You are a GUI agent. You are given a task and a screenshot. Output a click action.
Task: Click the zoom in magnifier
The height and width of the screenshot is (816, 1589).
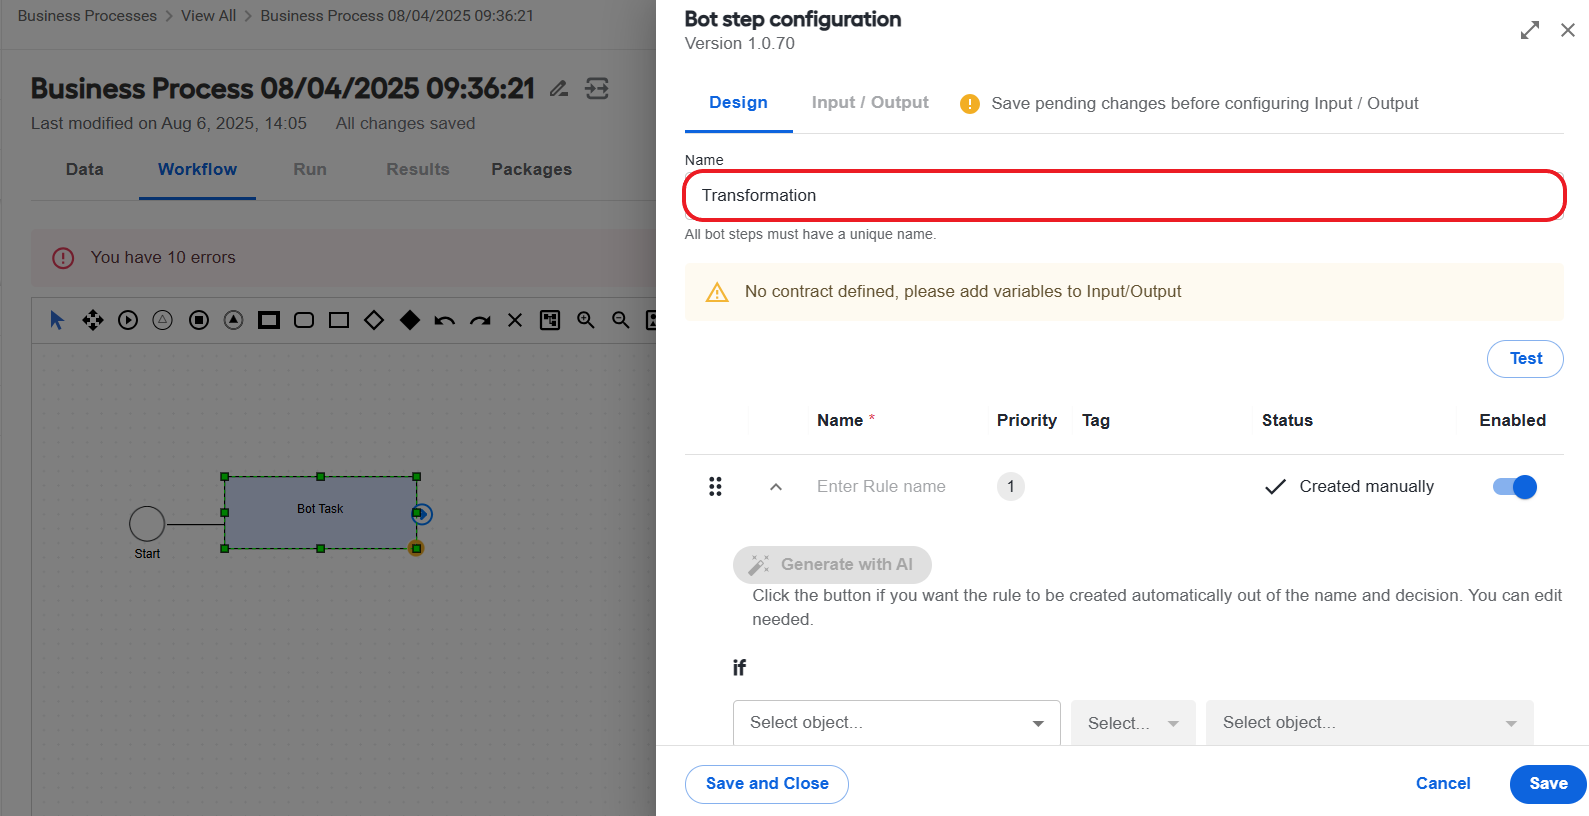(586, 320)
